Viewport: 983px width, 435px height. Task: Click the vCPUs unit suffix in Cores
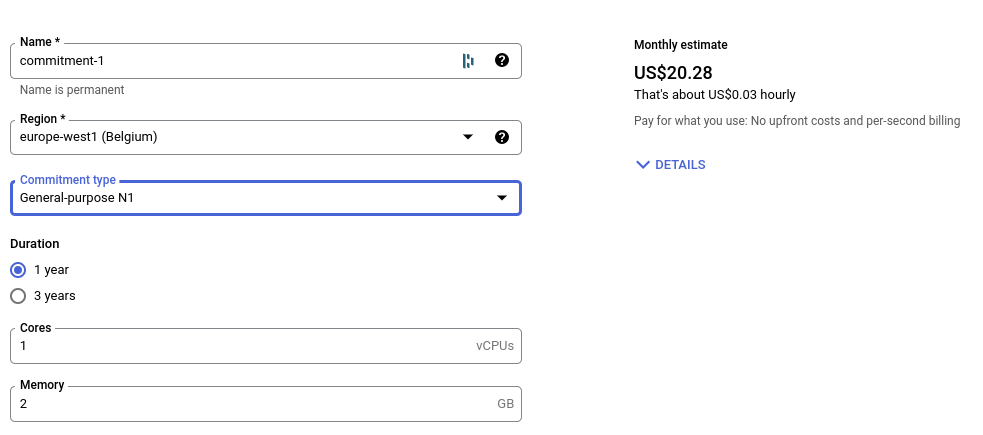(494, 346)
